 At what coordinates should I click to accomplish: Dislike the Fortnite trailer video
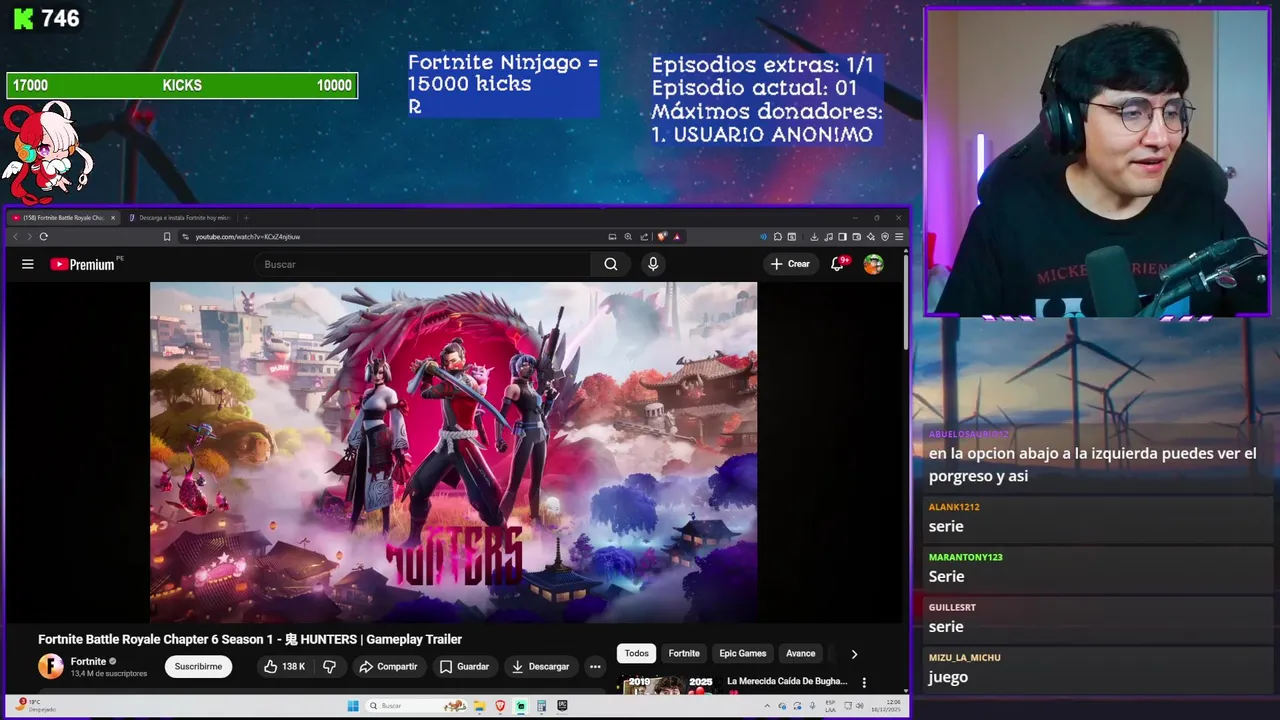click(329, 666)
